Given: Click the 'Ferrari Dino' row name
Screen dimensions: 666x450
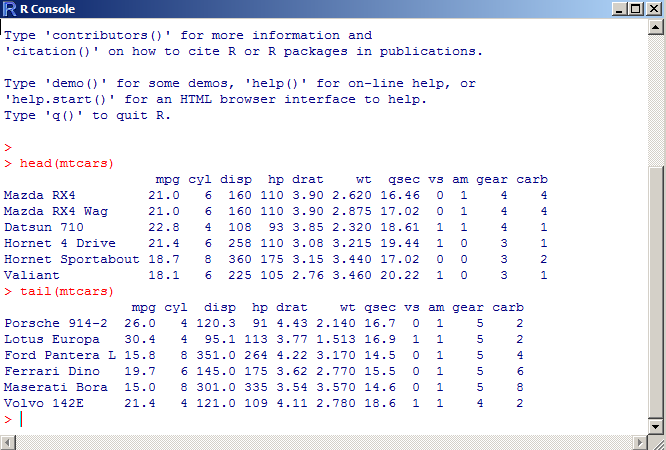Looking at the screenshot, I should pyautogui.click(x=52, y=371).
